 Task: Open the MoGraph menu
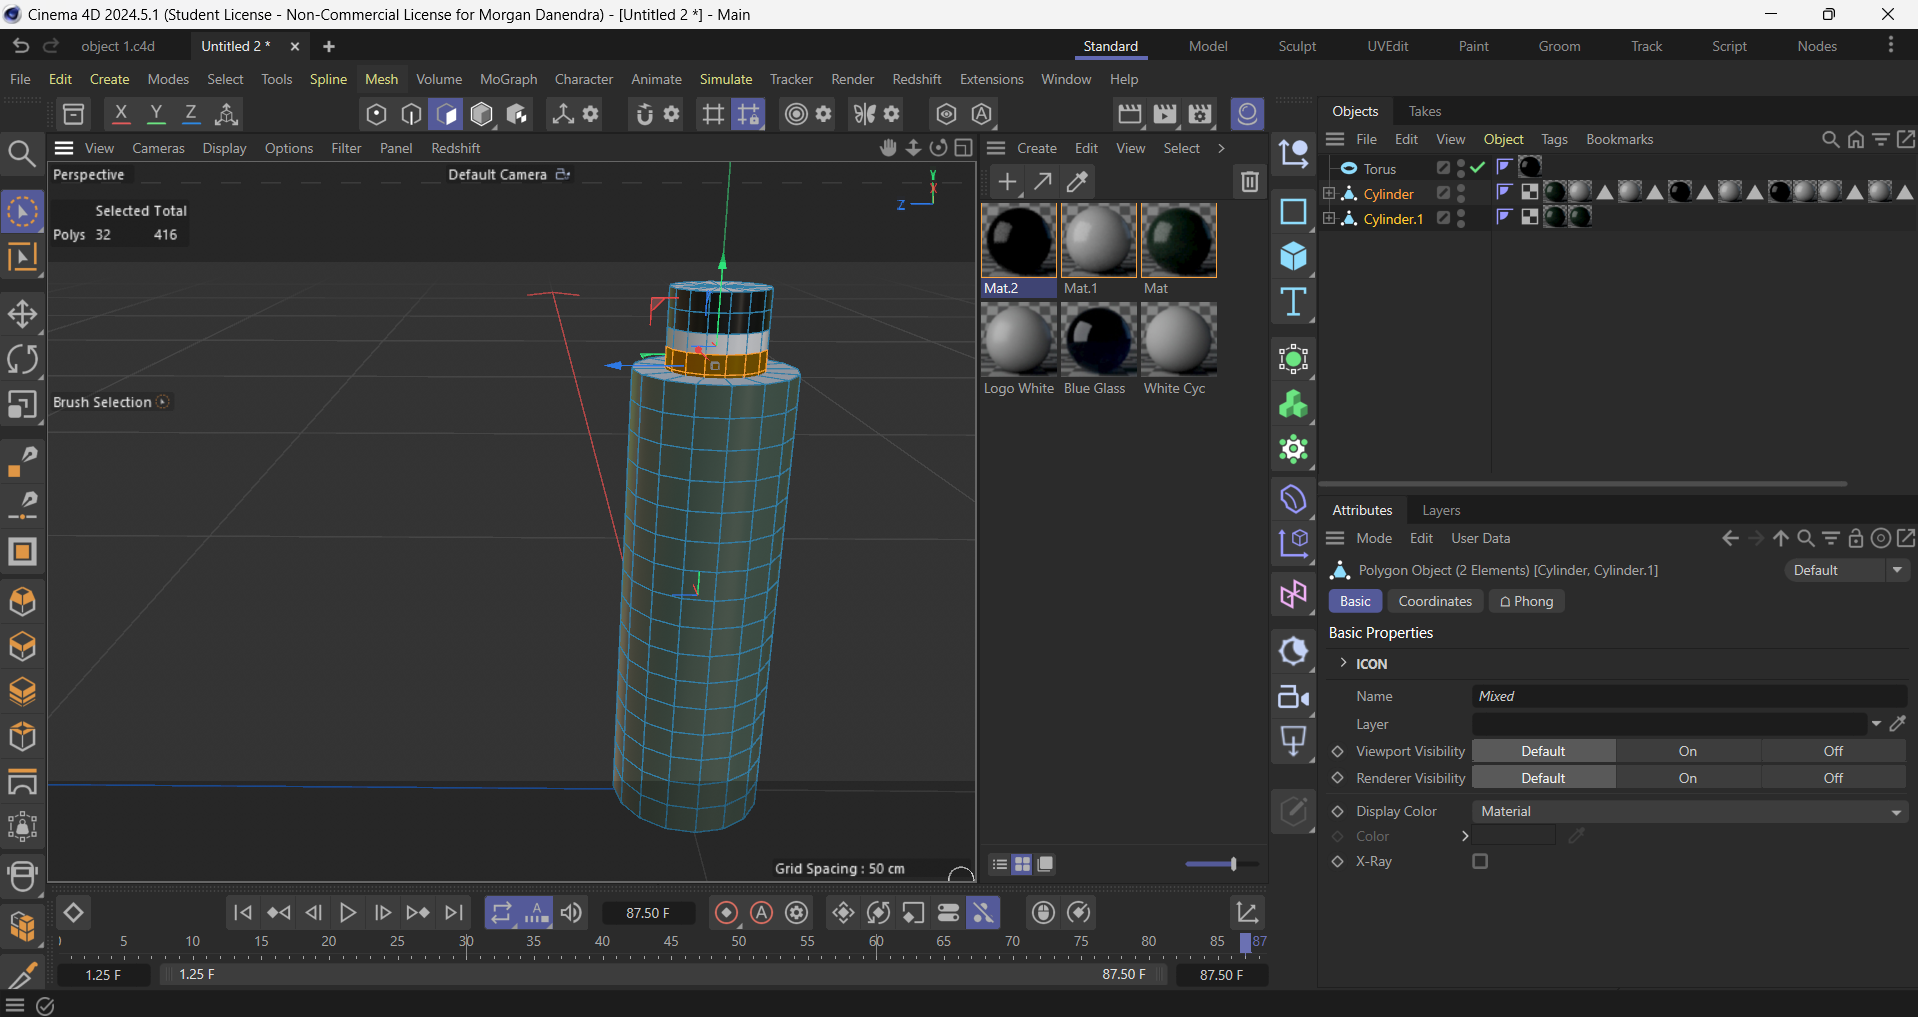(x=508, y=79)
